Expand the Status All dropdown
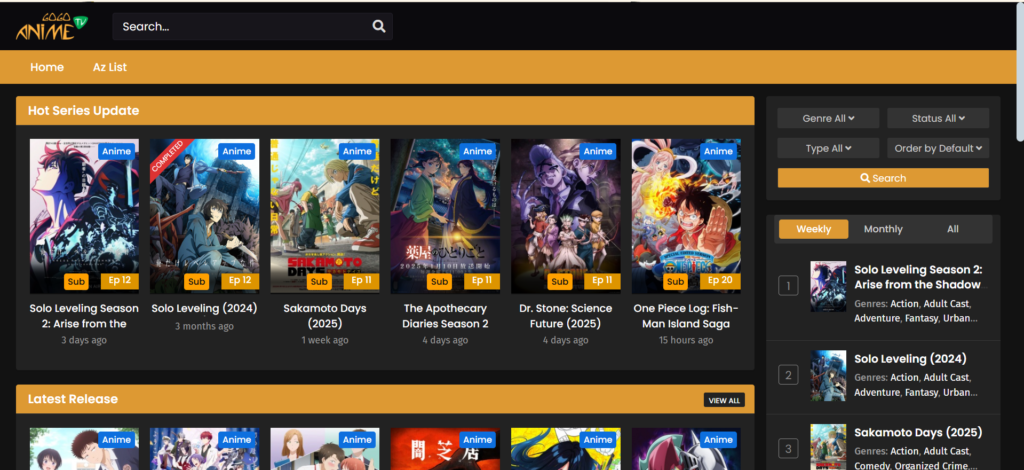Viewport: 1024px width, 470px height. (938, 118)
